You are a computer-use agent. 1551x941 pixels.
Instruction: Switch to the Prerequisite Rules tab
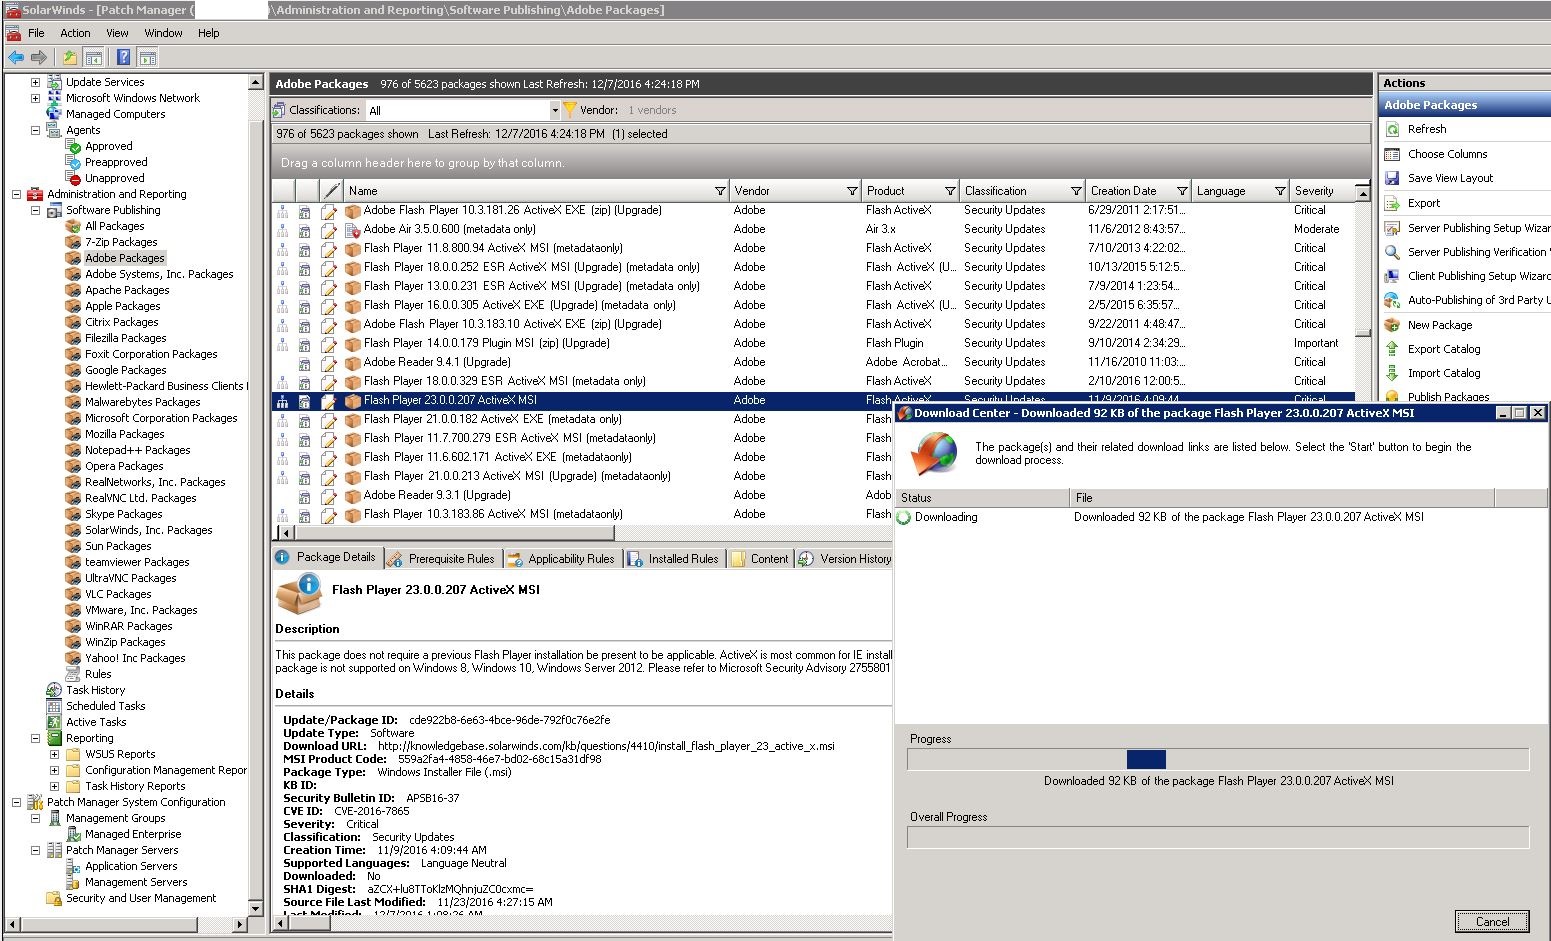click(x=441, y=559)
